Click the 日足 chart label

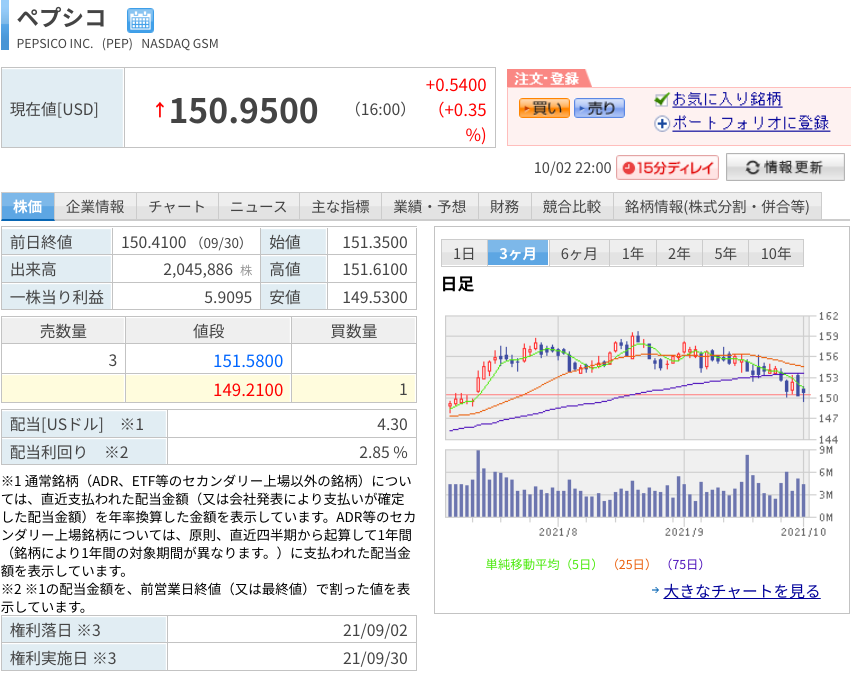coord(458,284)
